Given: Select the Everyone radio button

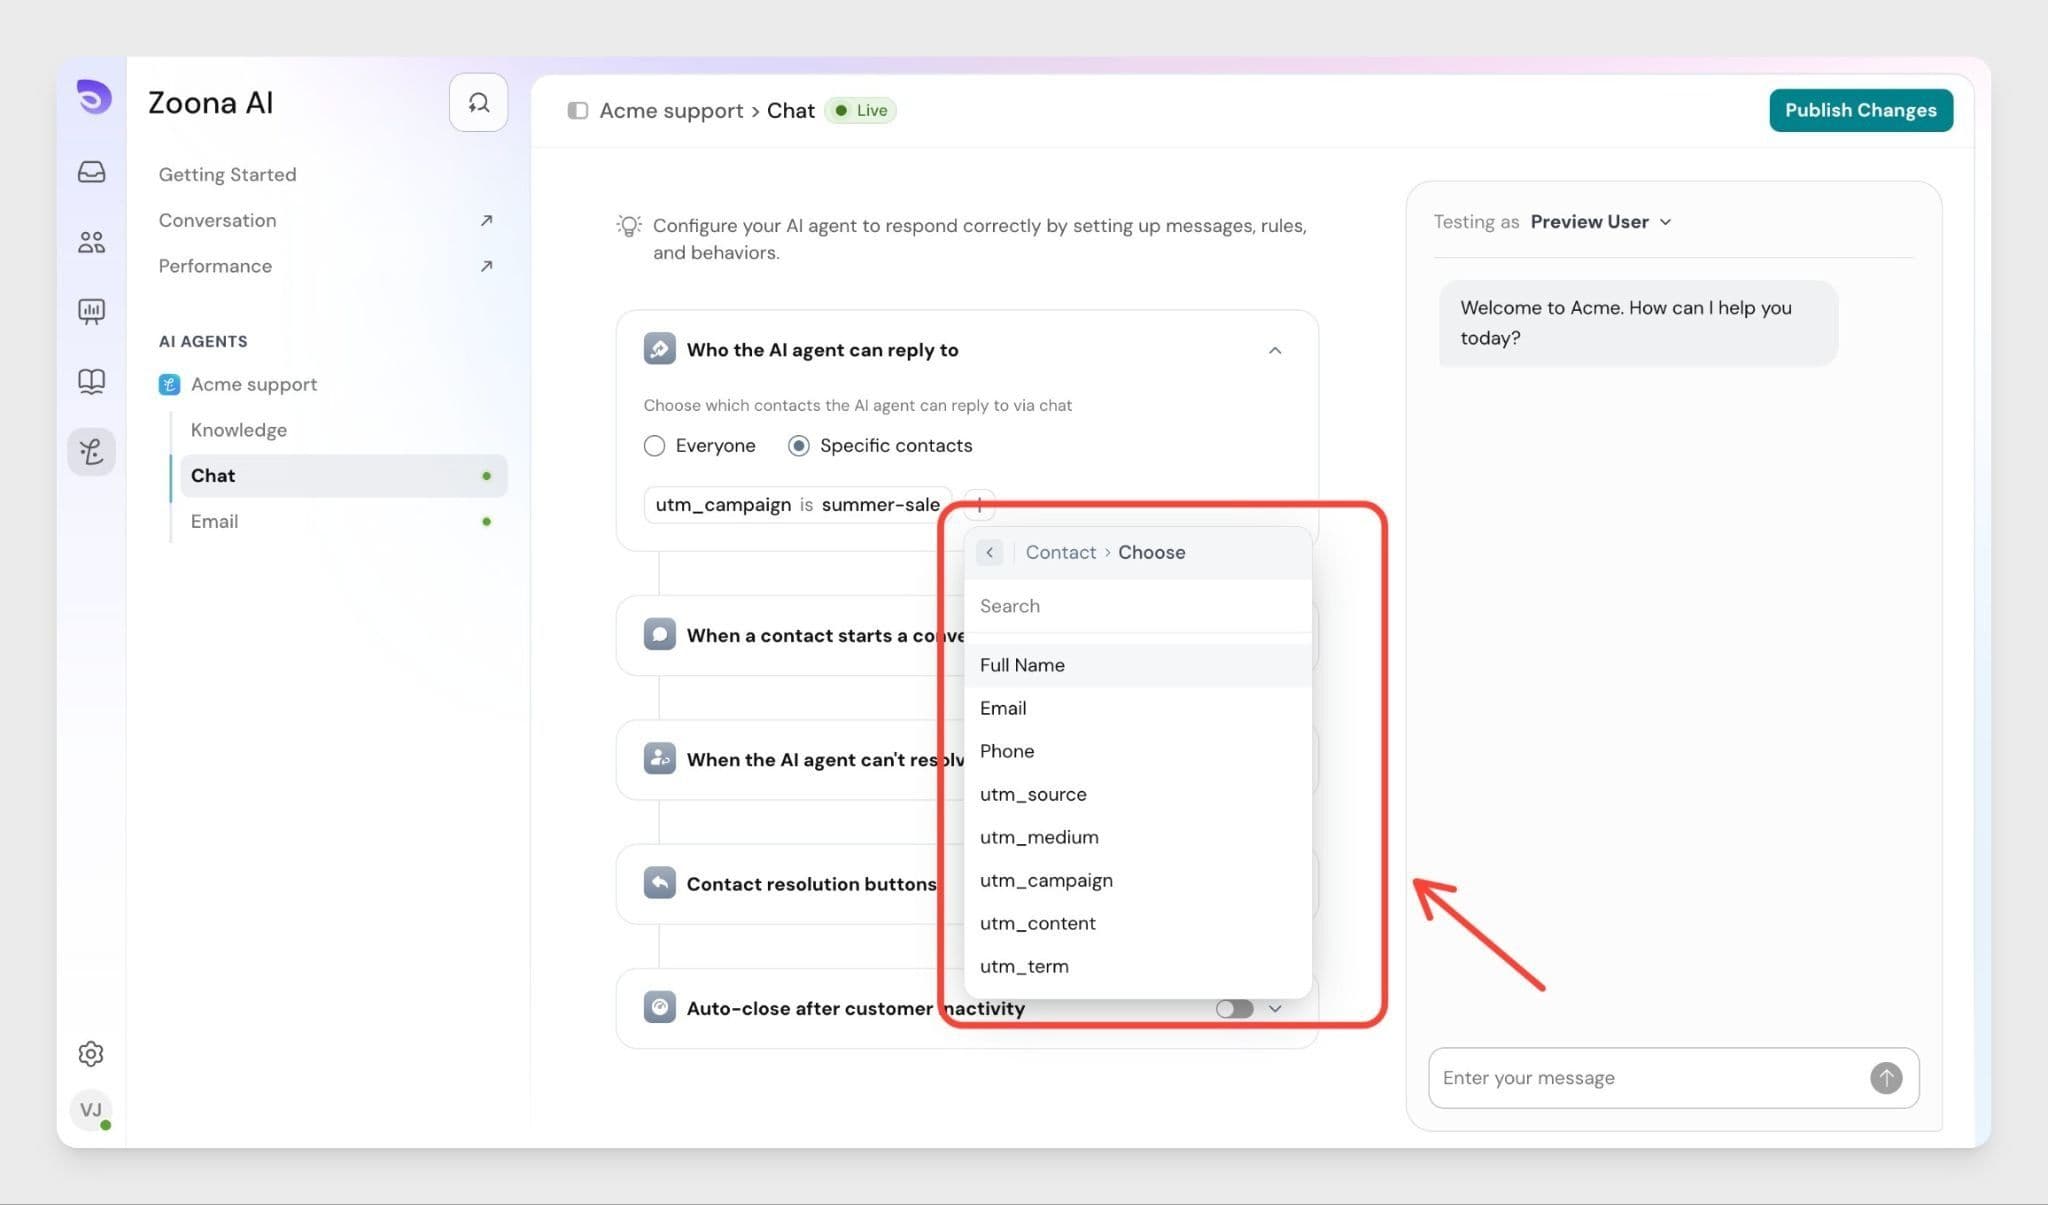Looking at the screenshot, I should click(654, 446).
